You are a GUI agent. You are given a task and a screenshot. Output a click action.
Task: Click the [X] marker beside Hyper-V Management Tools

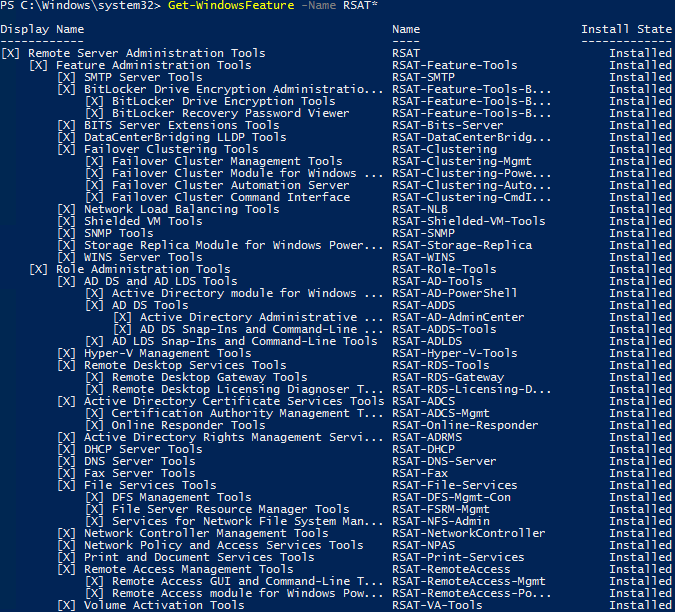click(x=66, y=354)
